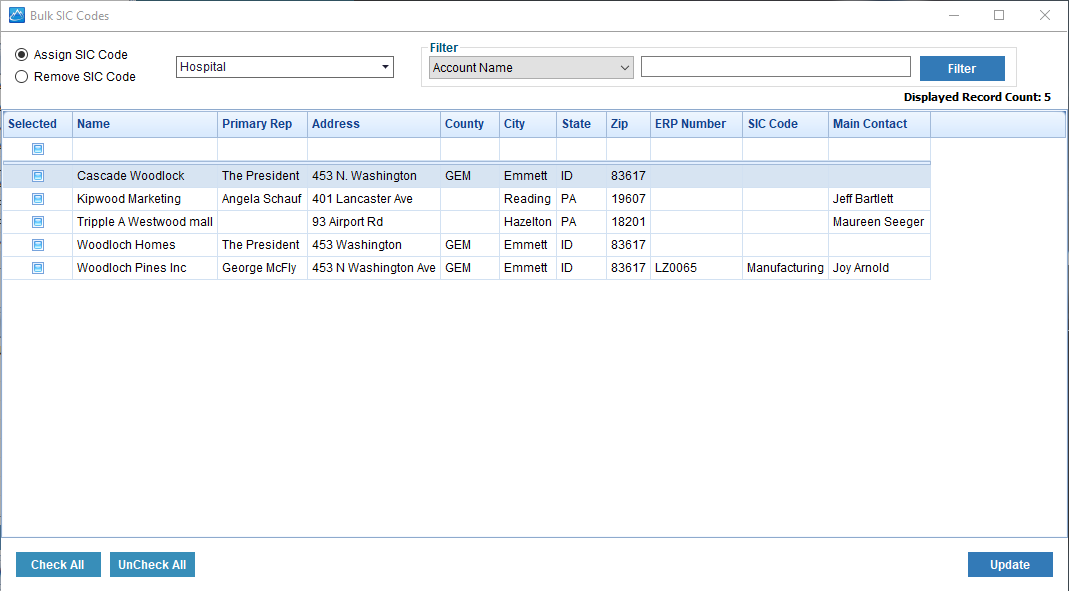Sort by the City column header

point(528,124)
